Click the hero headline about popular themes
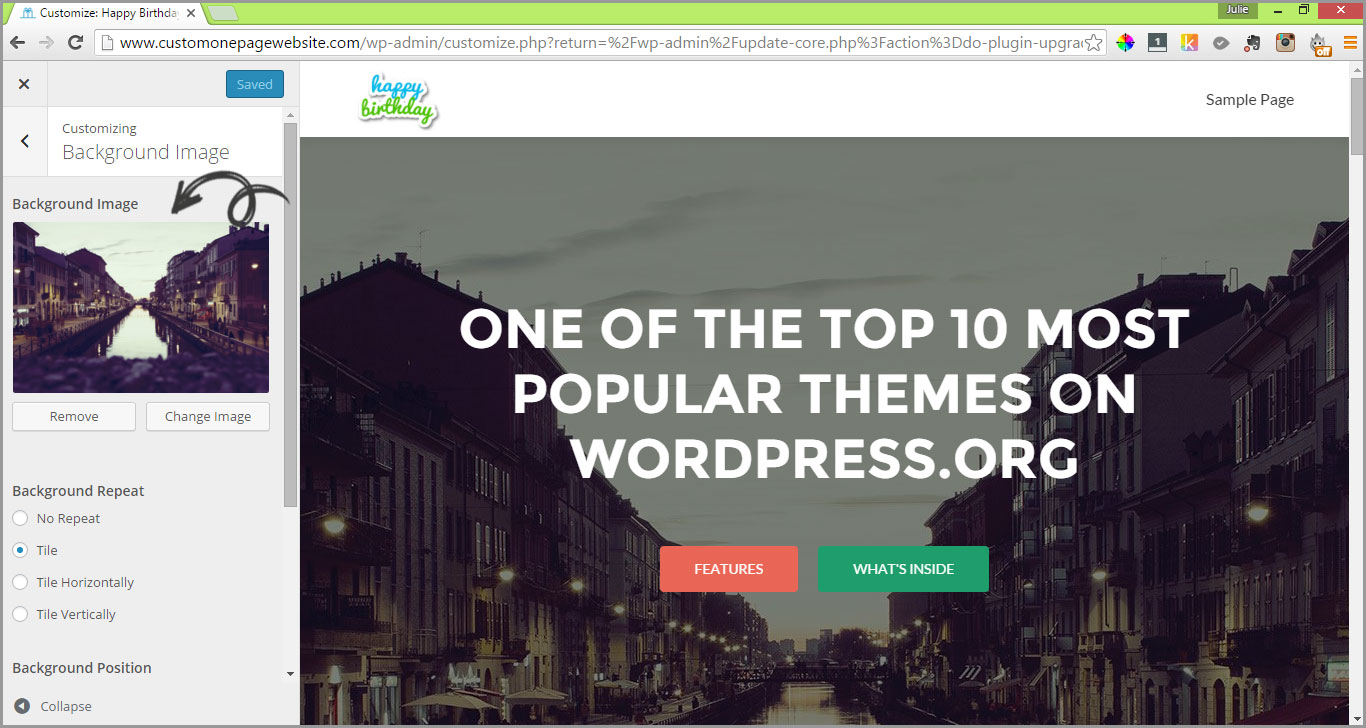Image resolution: width=1366 pixels, height=728 pixels. tap(825, 393)
